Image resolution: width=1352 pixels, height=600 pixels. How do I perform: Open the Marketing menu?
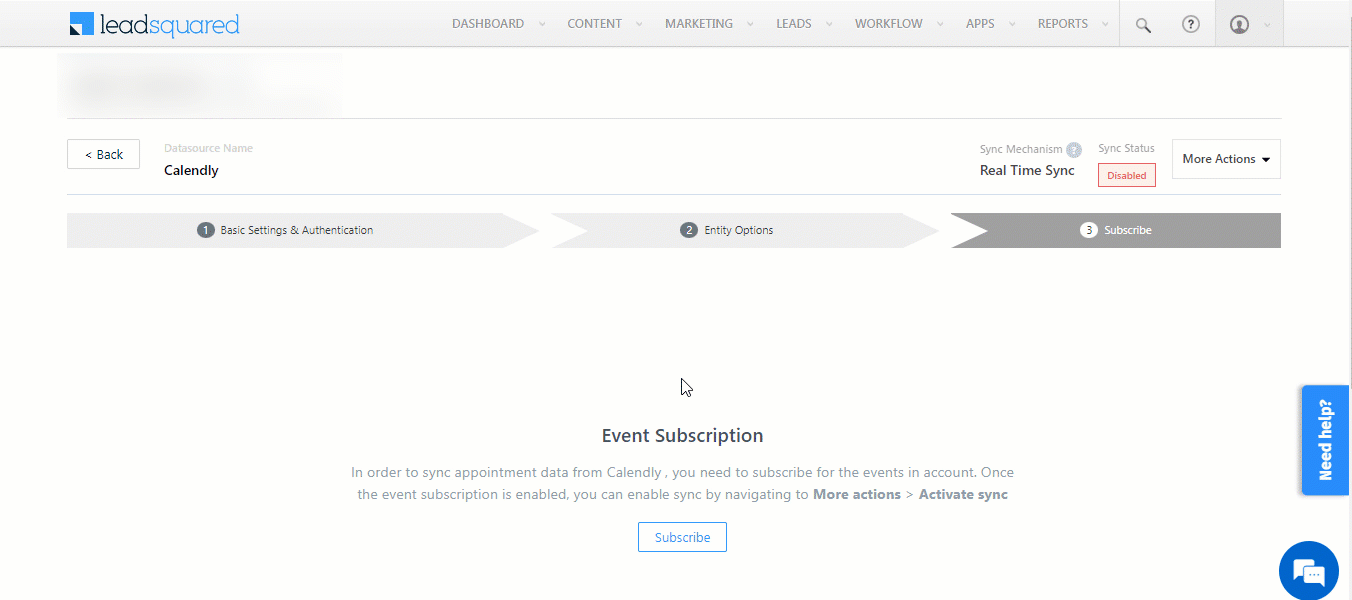pyautogui.click(x=698, y=24)
